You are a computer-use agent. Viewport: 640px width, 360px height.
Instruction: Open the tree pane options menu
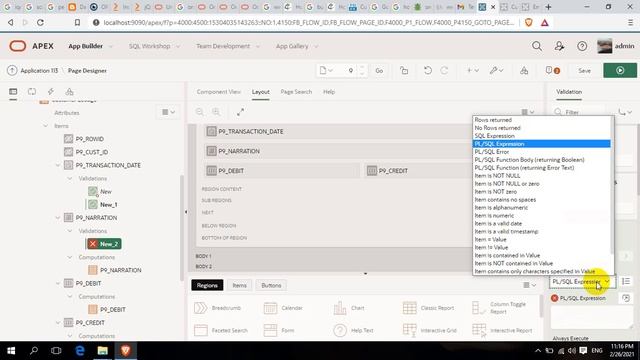[x=168, y=112]
